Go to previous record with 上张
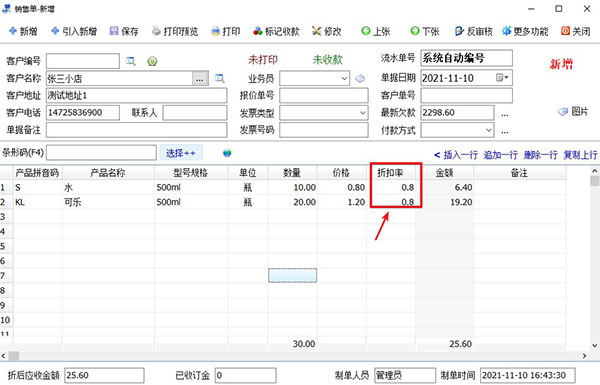This screenshot has width=600, height=385. (376, 31)
